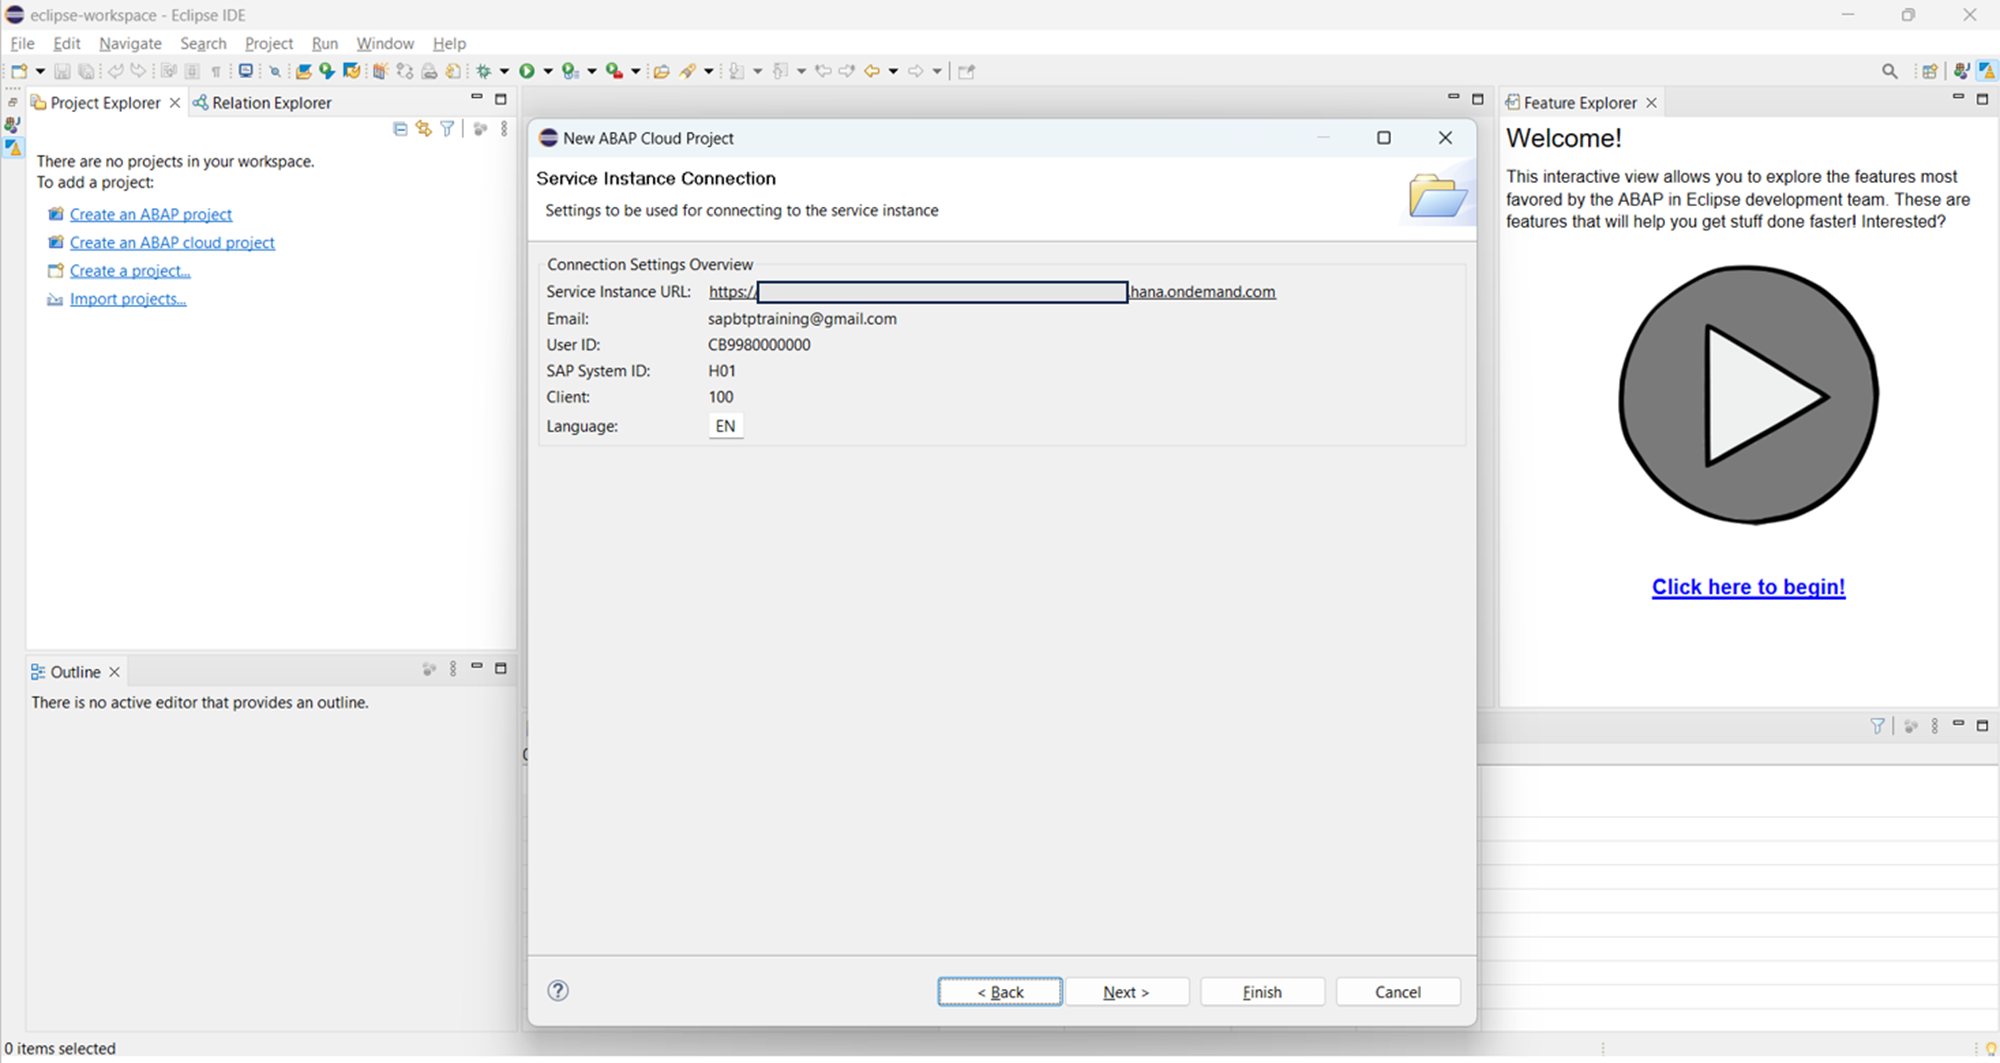Switch to the Relation Explorer tab
The height and width of the screenshot is (1063, 2000).
coord(262,103)
